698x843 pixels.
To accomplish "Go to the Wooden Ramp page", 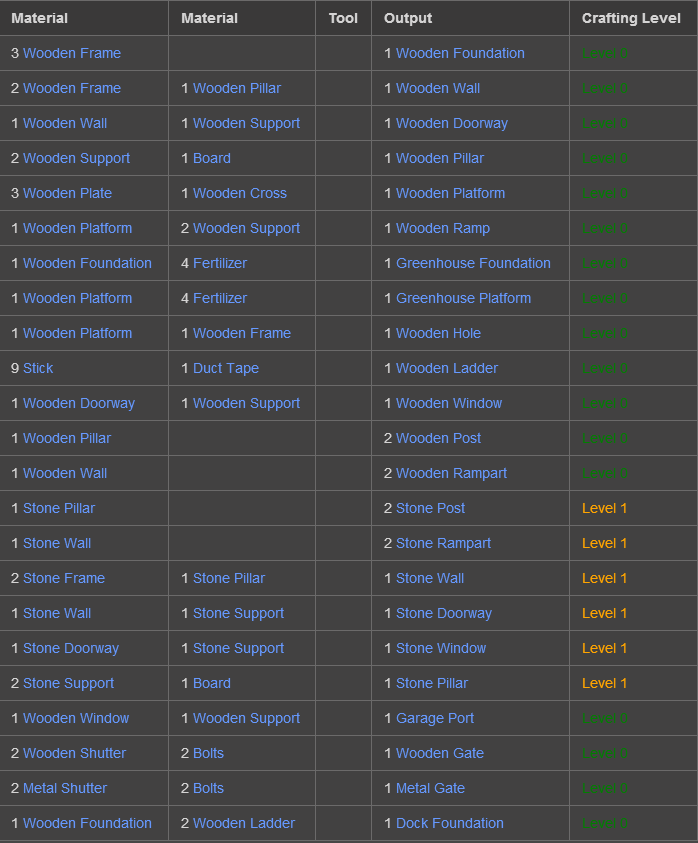I will [443, 228].
